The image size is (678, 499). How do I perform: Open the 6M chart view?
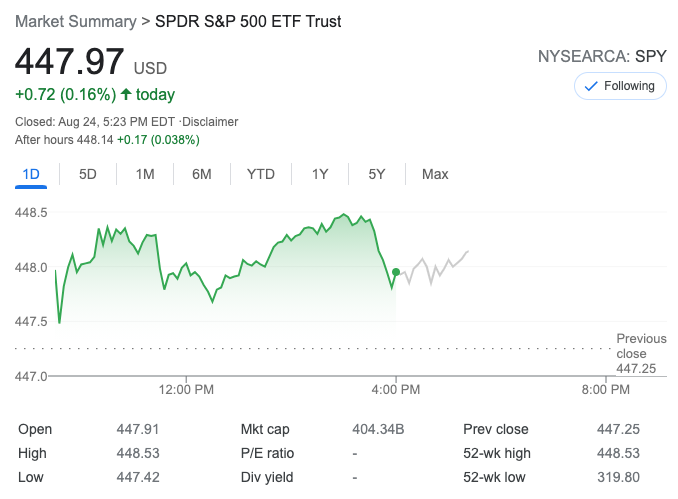coord(202,174)
